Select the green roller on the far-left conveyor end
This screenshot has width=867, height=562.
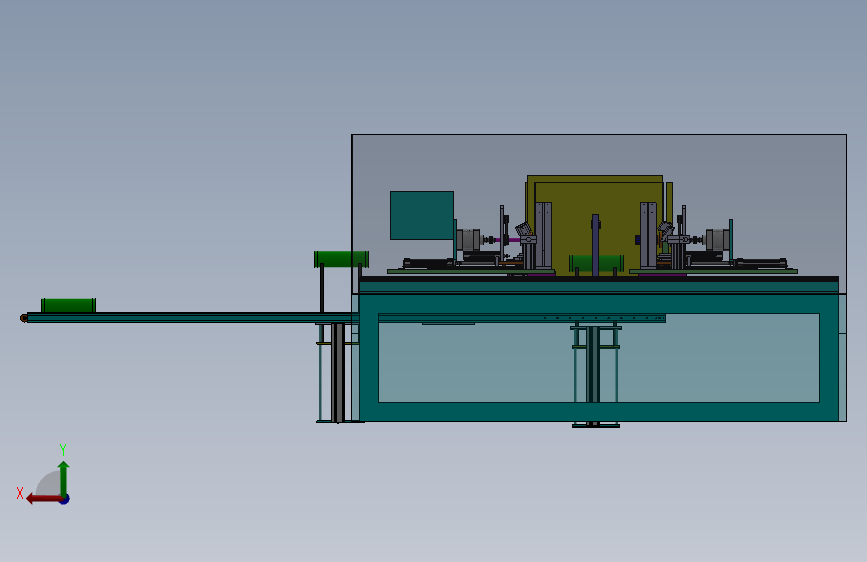69,305
